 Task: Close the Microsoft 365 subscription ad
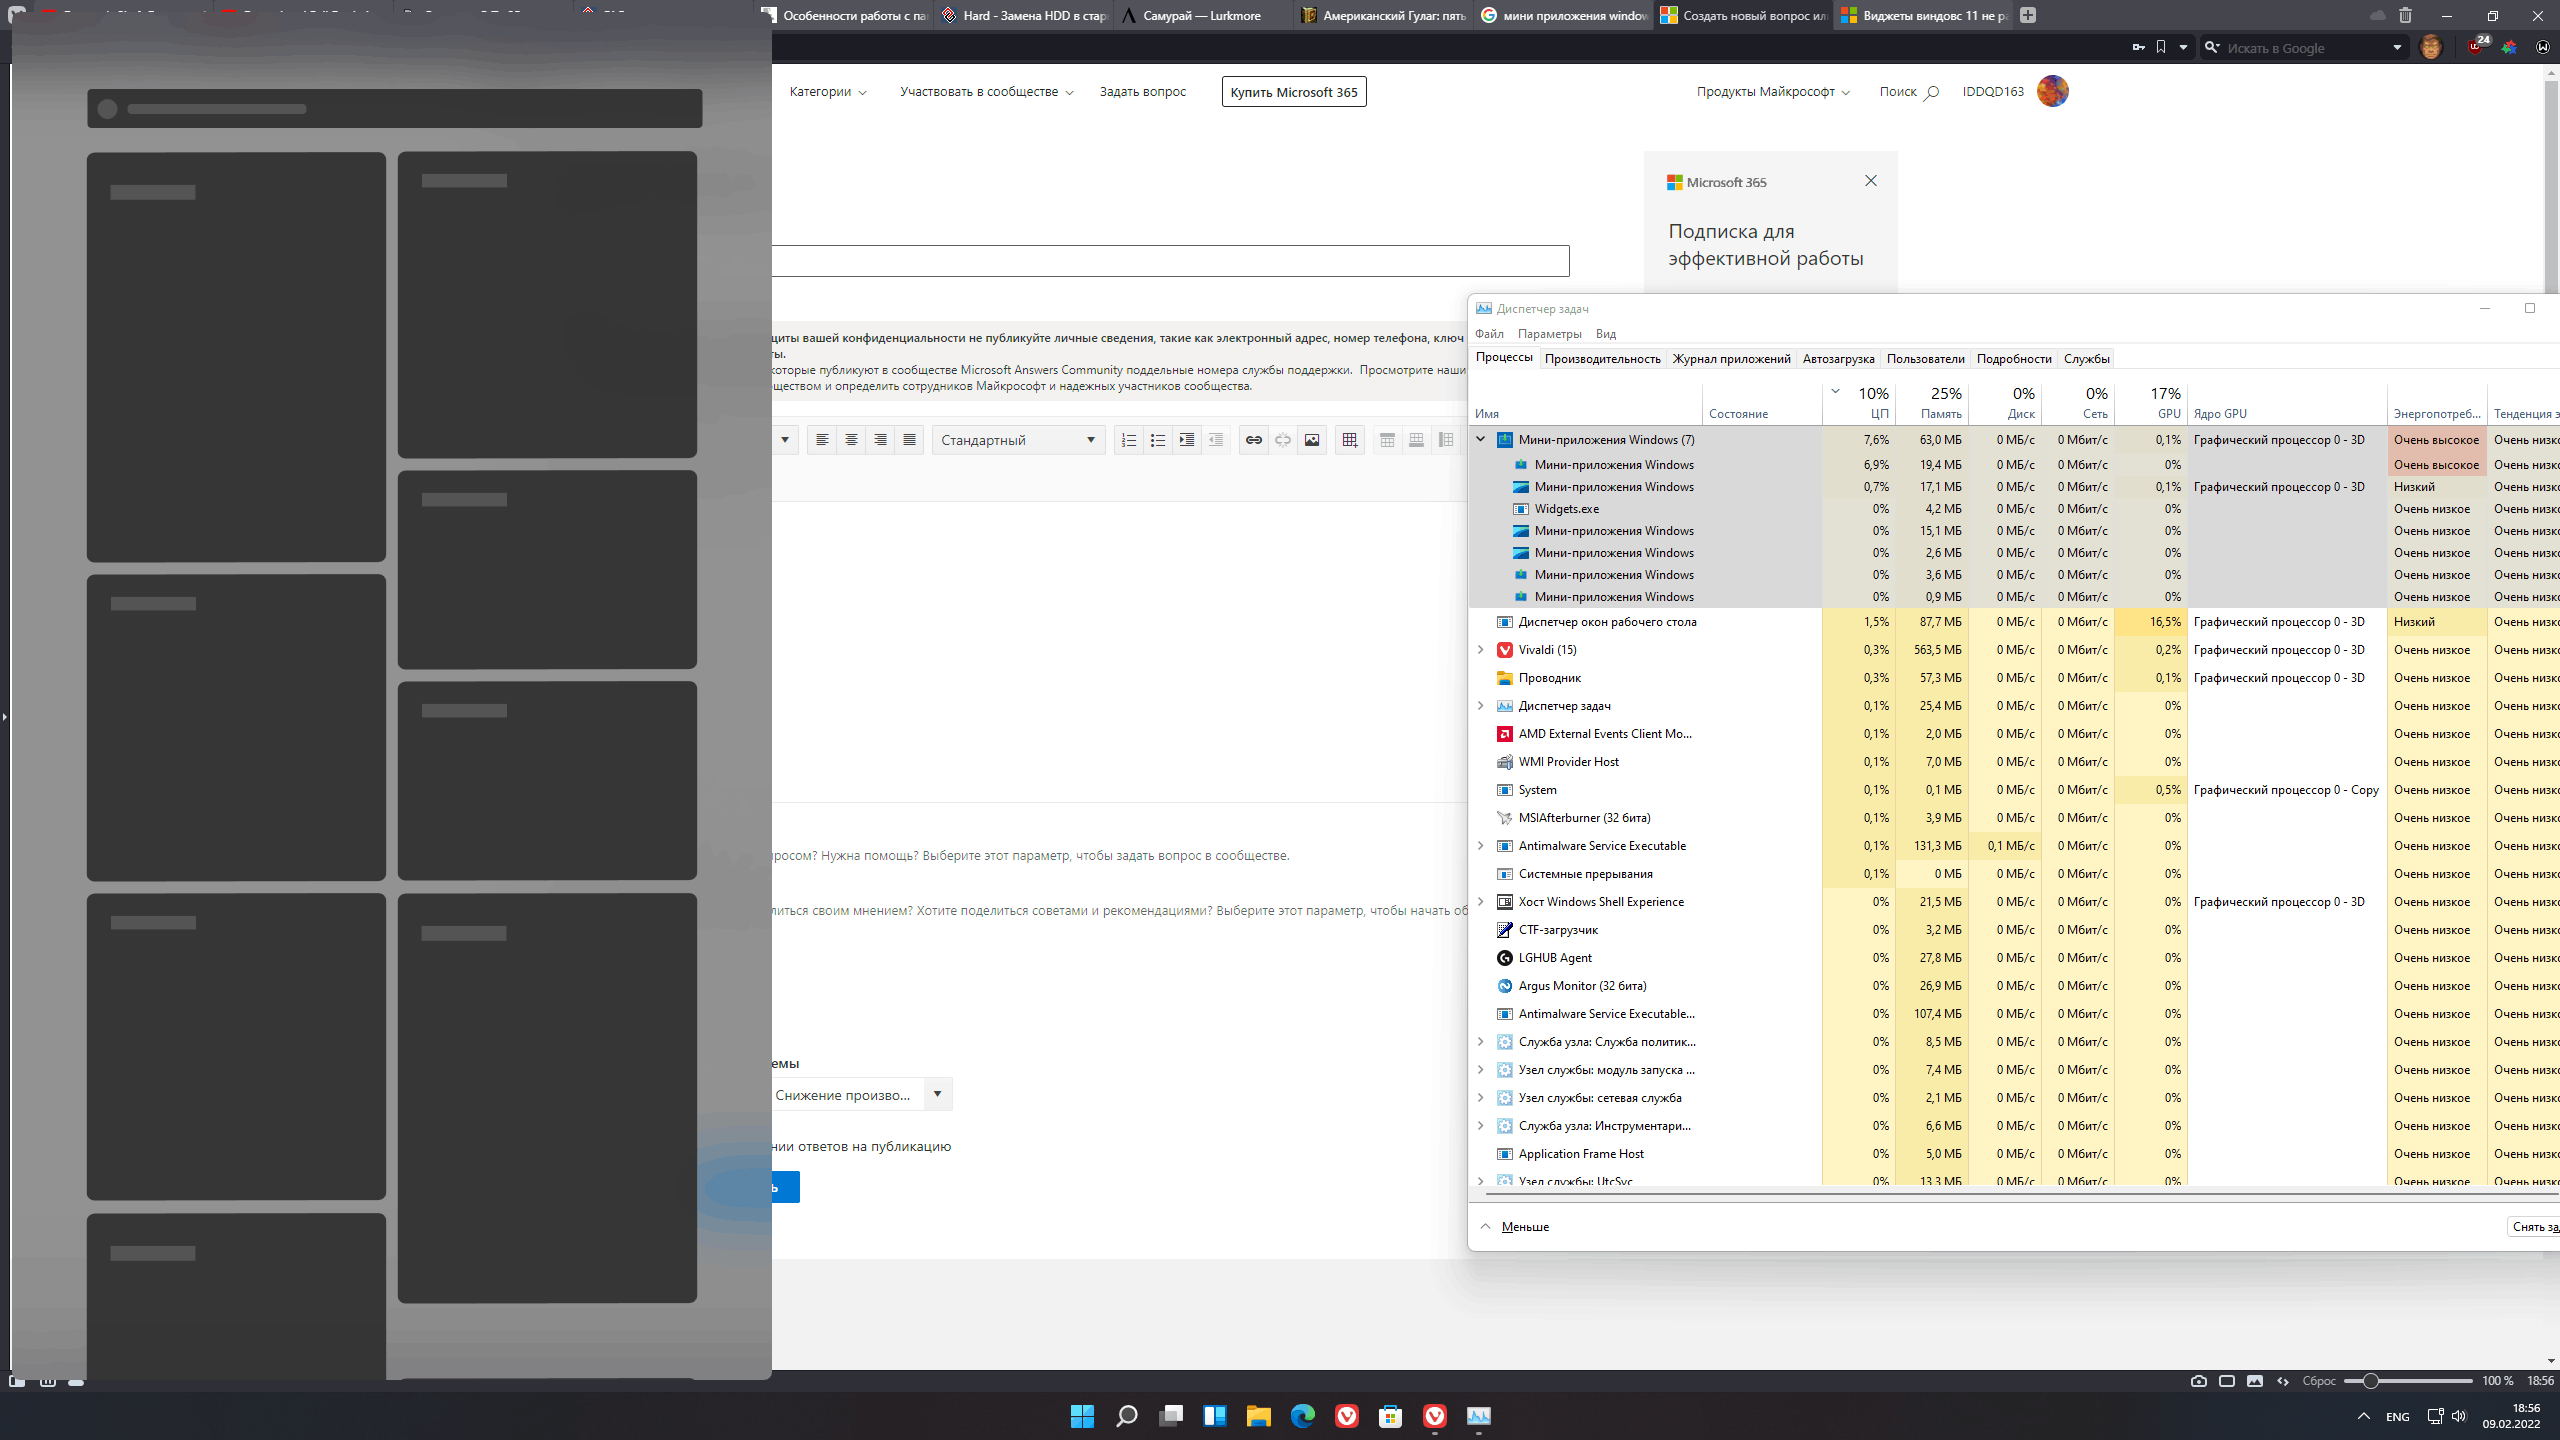(x=1871, y=181)
